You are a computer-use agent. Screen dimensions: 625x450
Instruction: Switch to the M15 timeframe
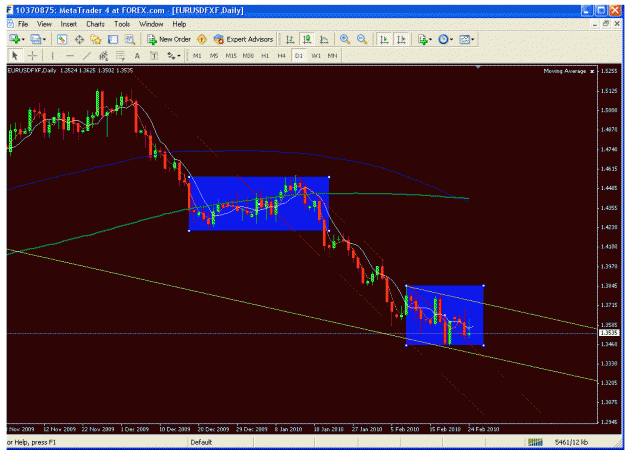coord(231,56)
